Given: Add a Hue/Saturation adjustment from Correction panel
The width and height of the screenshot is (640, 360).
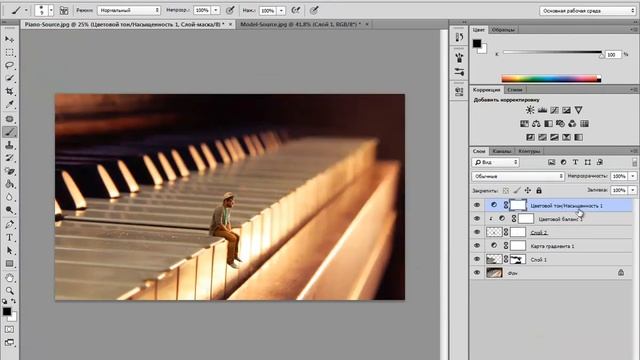Looking at the screenshot, I should click(524, 124).
